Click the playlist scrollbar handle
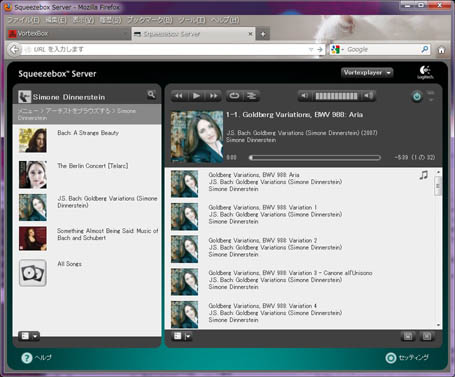Screen dimensions: 455x377 [x=438, y=186]
